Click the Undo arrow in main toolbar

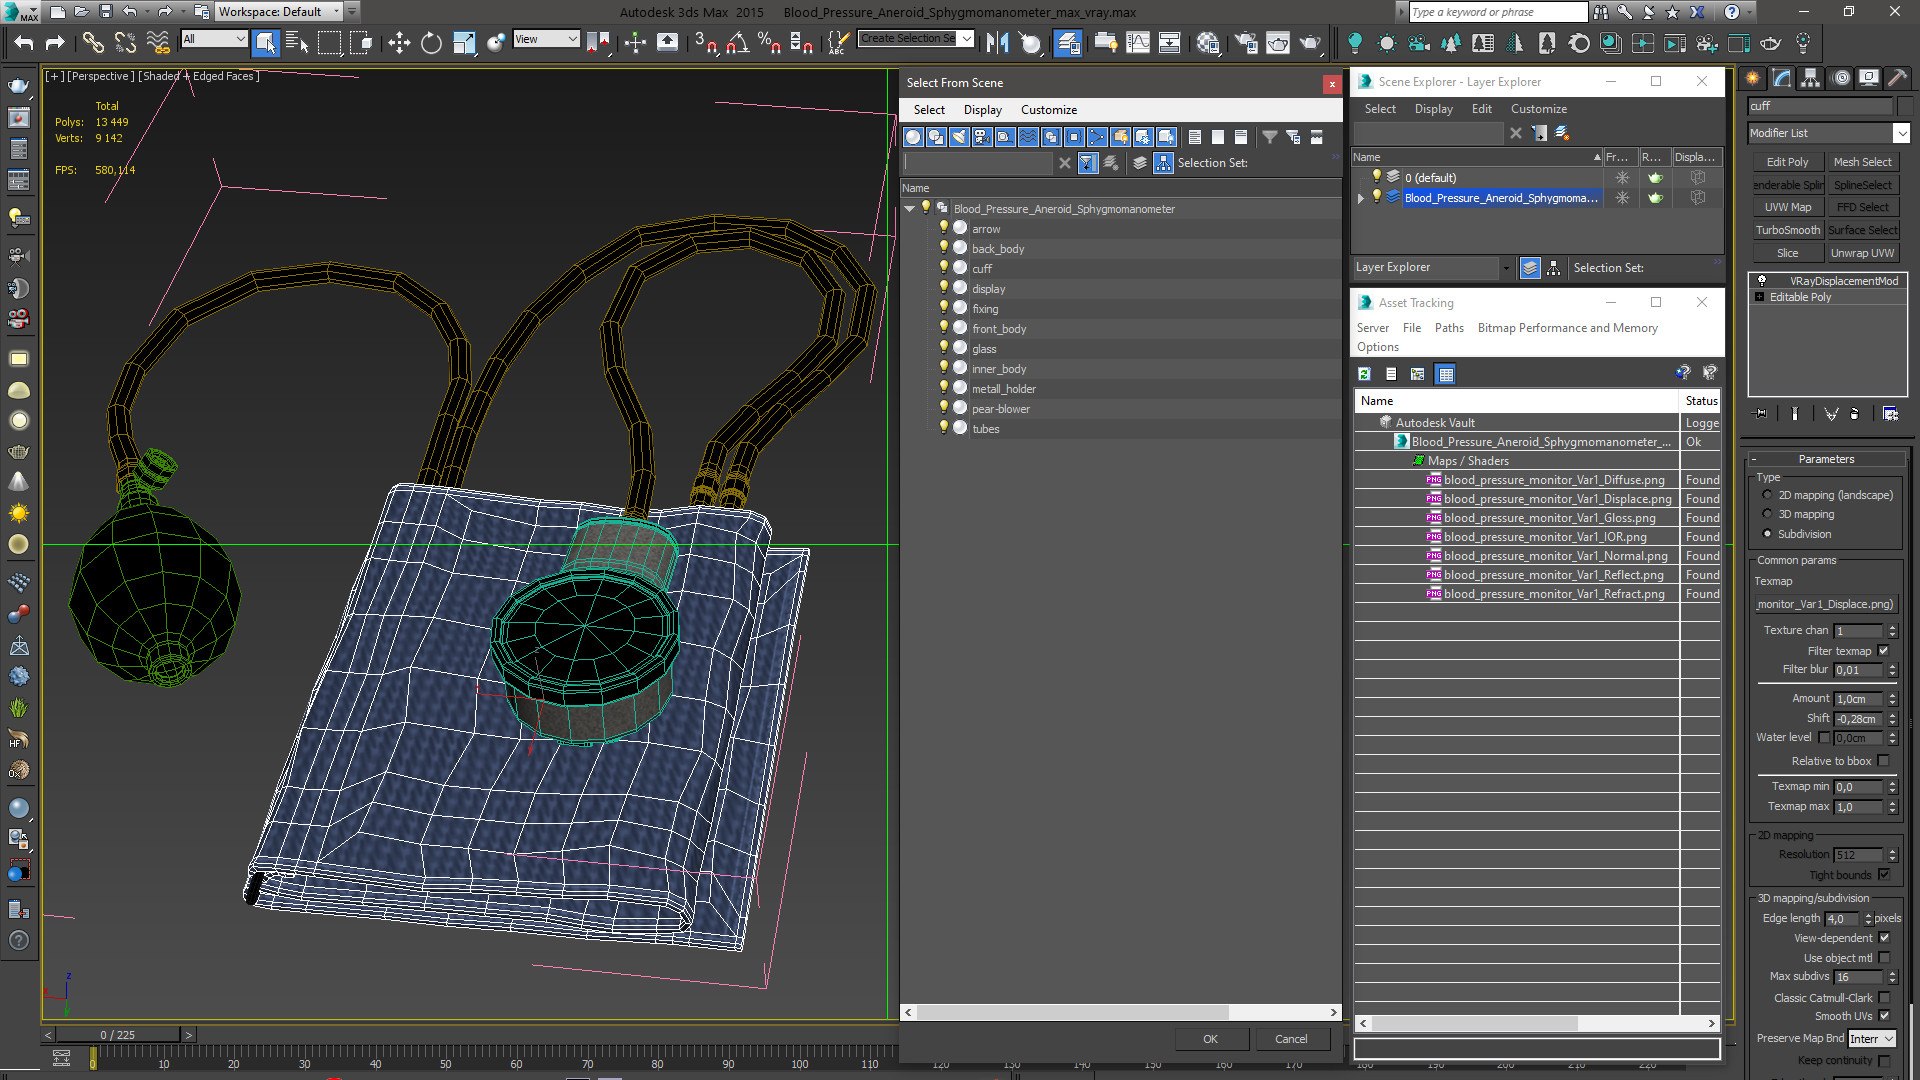coord(24,42)
